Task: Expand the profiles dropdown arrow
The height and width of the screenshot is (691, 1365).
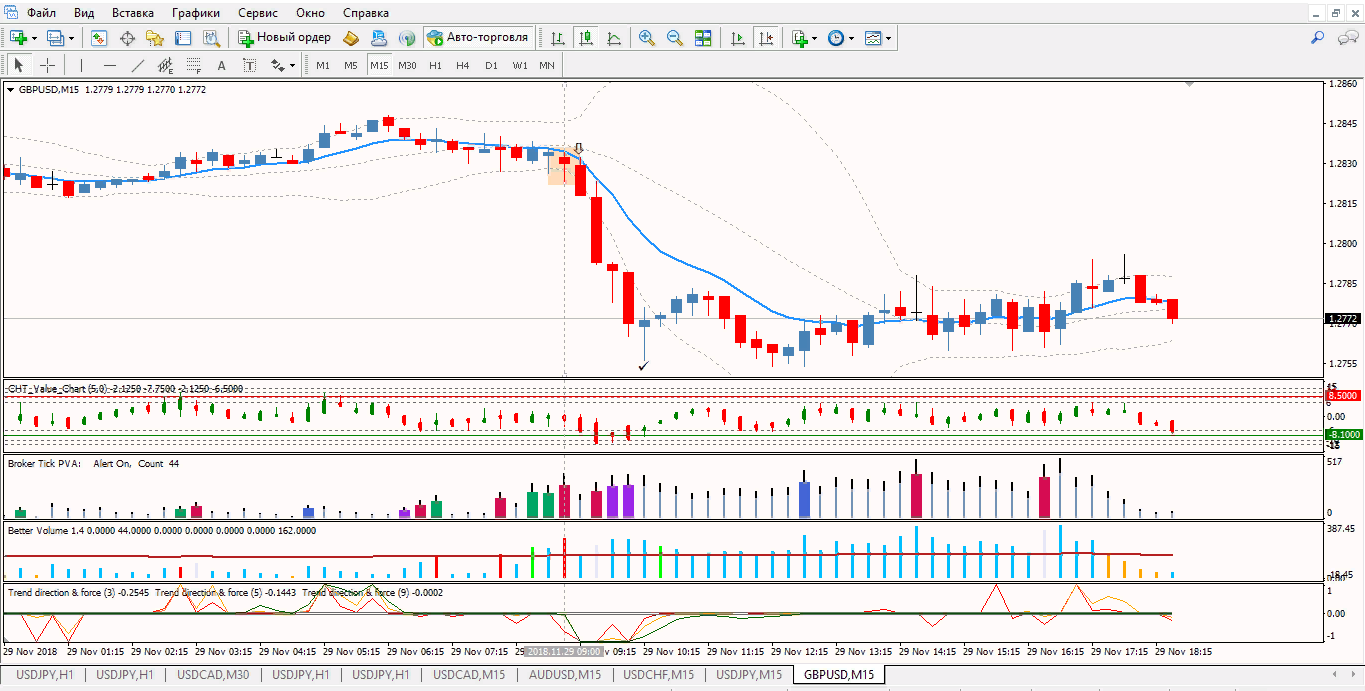Action: tap(71, 38)
